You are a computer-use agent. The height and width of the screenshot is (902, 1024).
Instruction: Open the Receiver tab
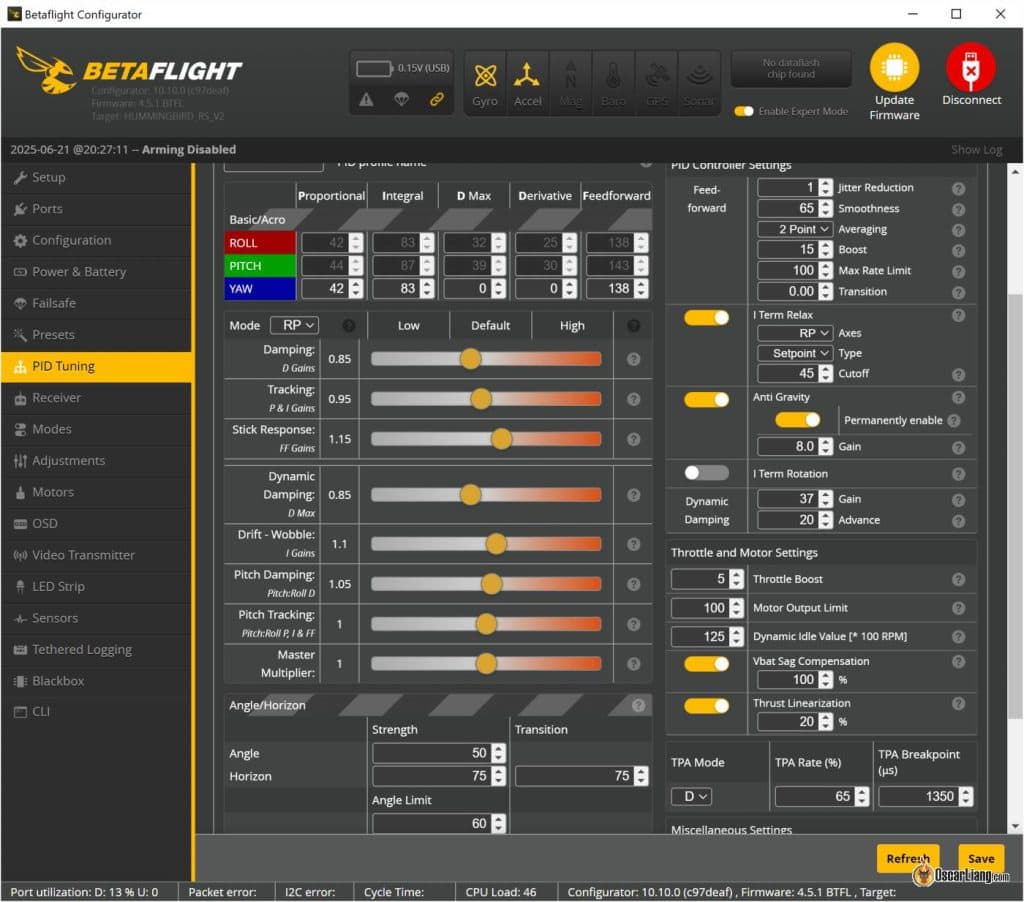click(97, 398)
